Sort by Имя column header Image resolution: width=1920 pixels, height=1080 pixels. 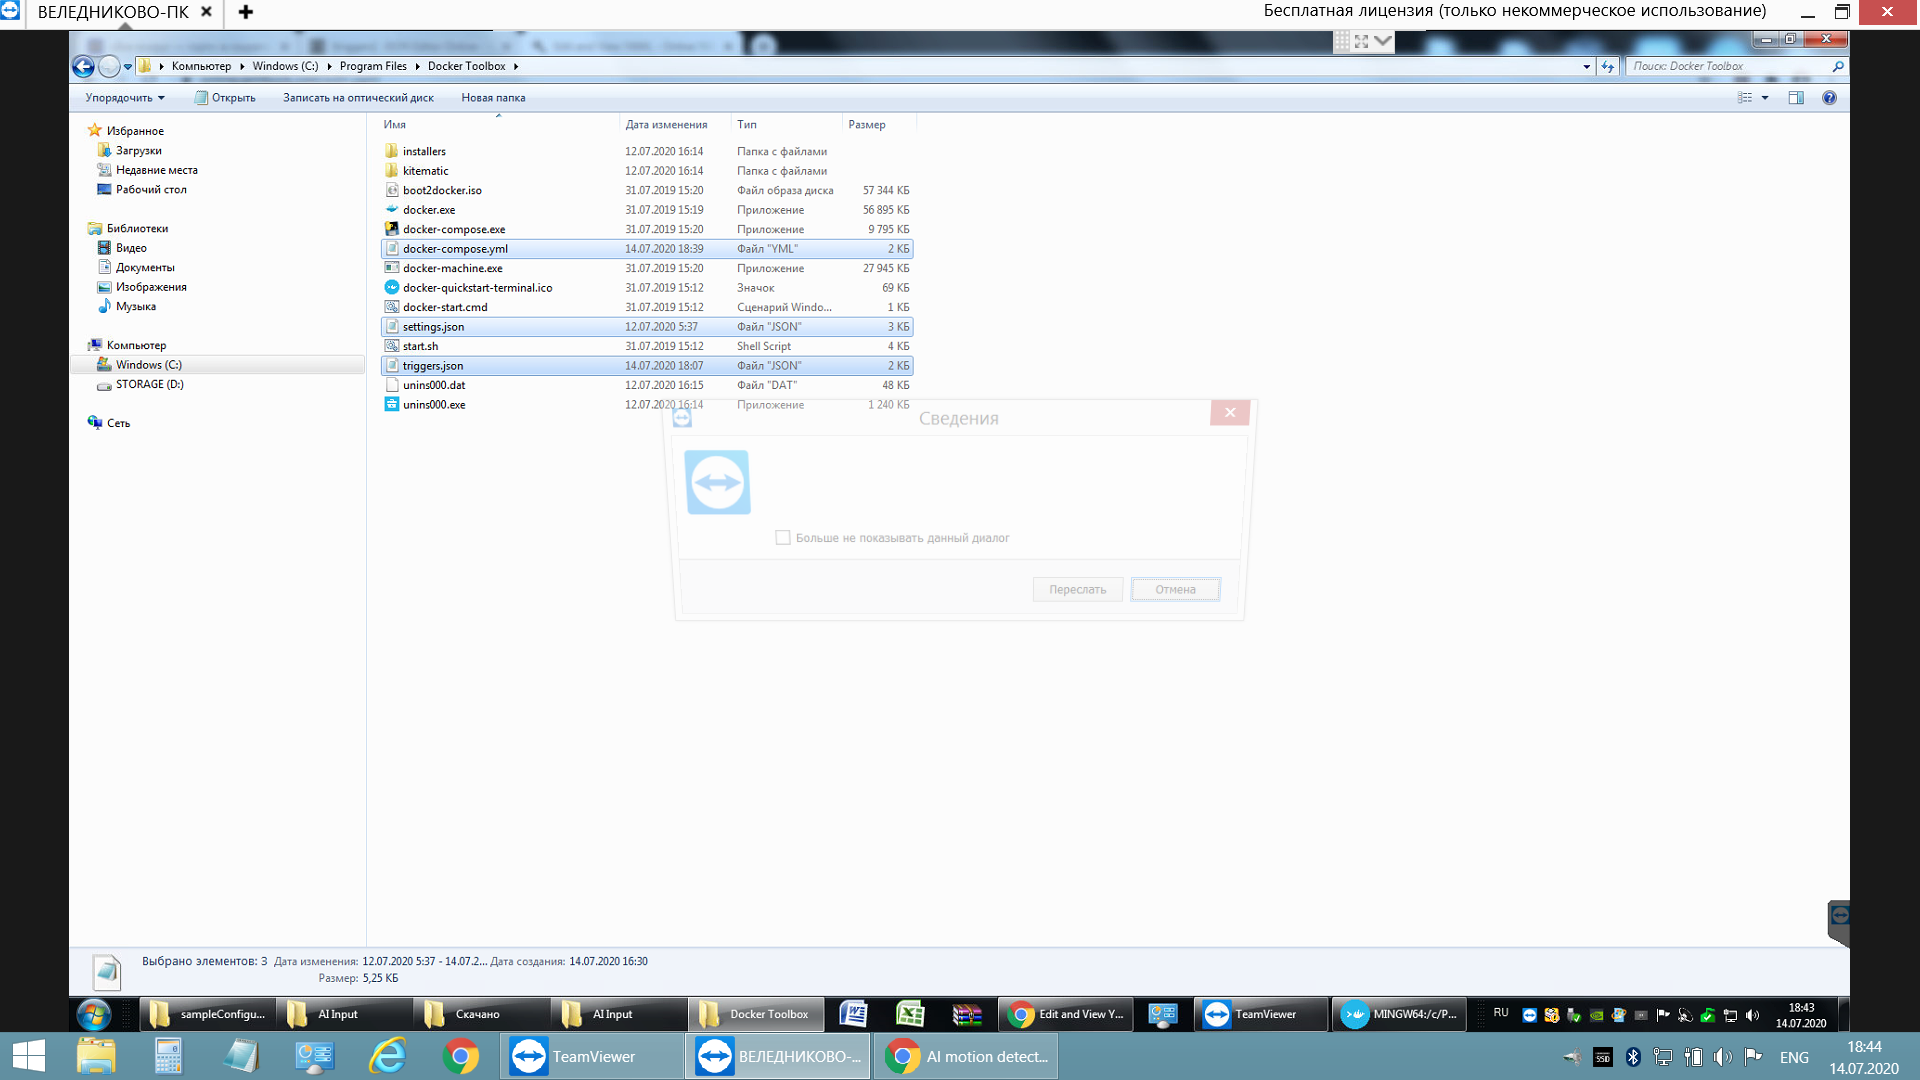click(x=498, y=125)
